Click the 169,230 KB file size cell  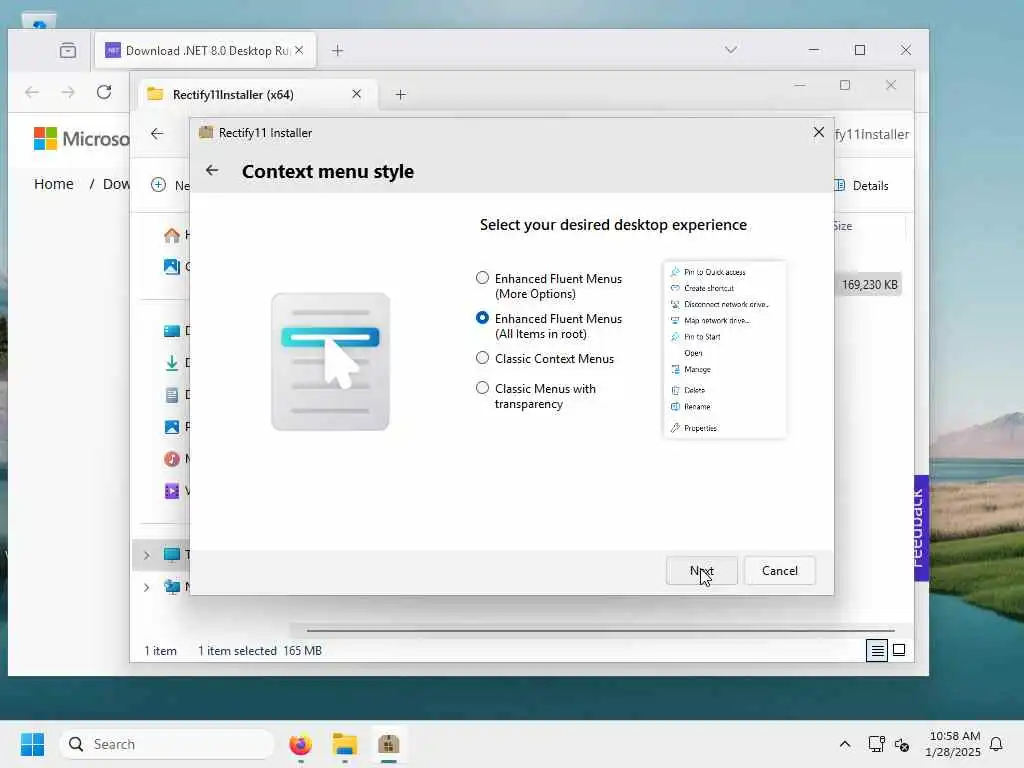tap(869, 285)
